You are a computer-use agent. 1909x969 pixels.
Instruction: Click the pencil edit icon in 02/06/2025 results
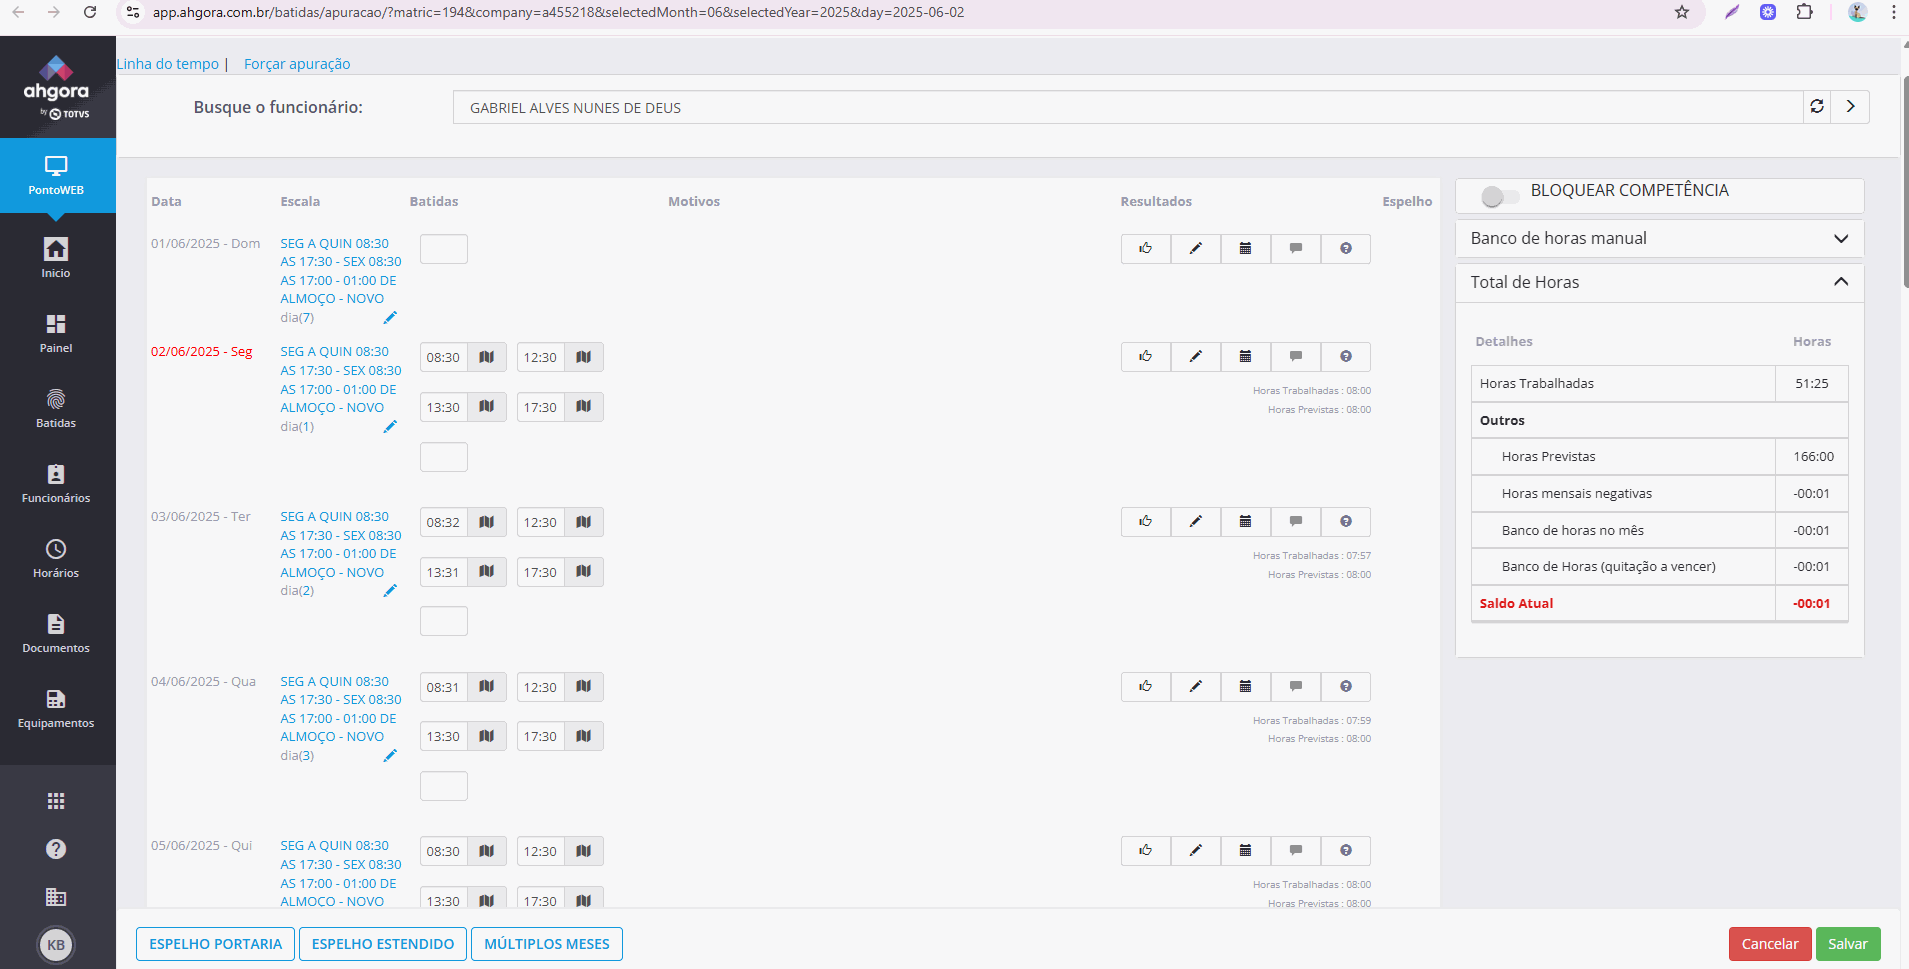(x=1196, y=357)
